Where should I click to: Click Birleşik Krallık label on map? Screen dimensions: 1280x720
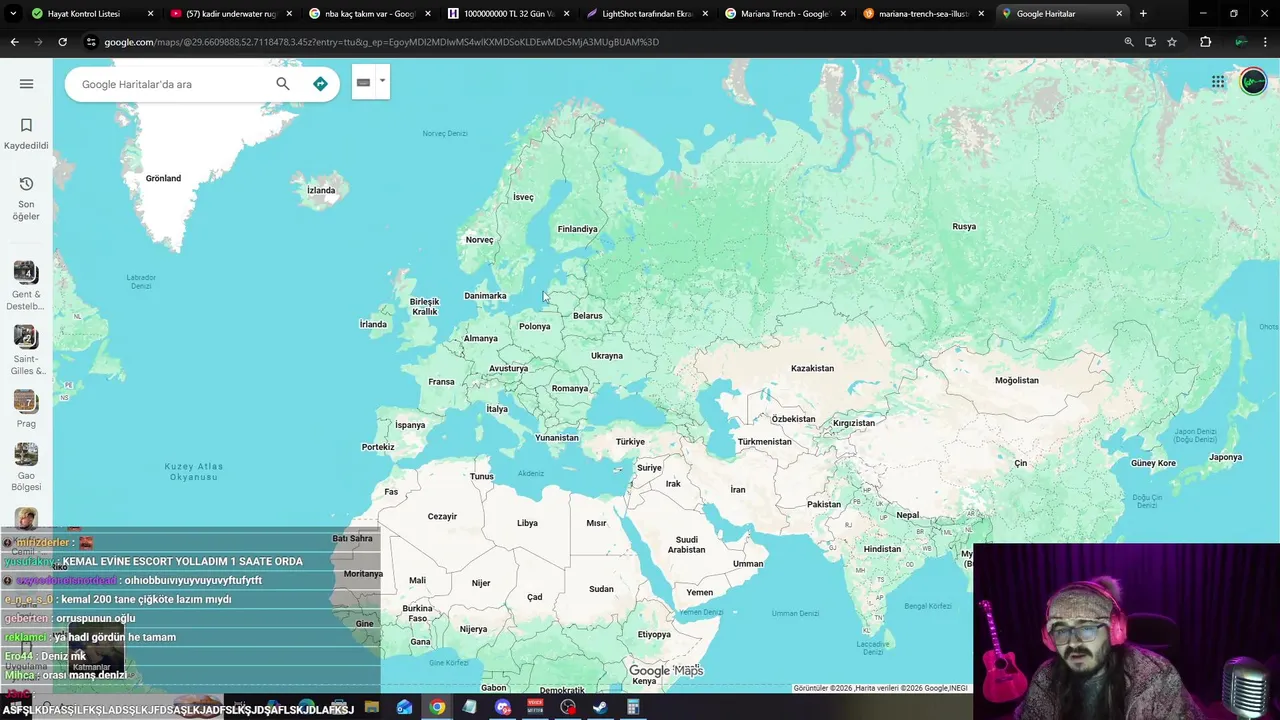(x=424, y=307)
